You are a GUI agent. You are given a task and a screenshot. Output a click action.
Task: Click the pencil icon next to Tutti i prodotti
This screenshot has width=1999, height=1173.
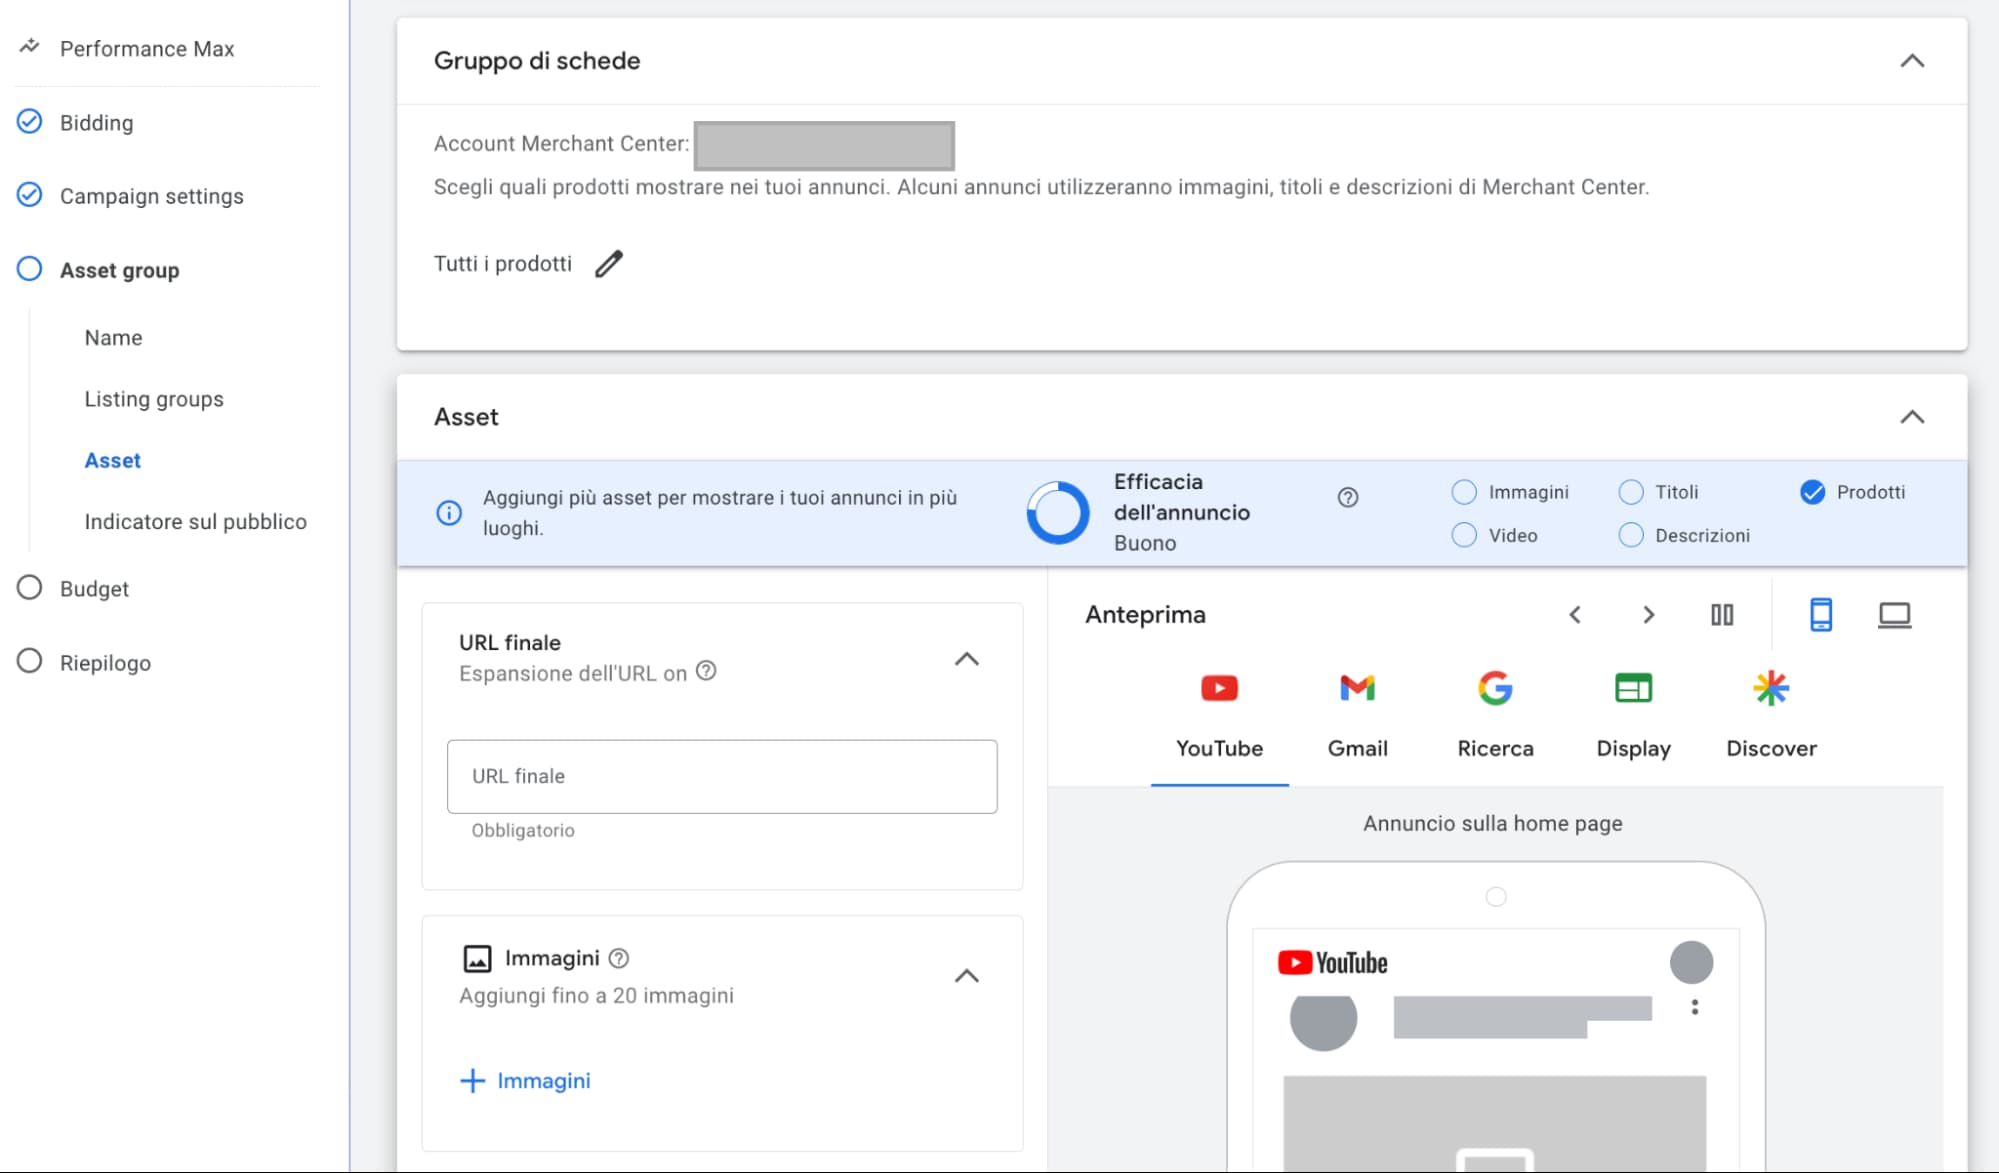click(x=608, y=264)
